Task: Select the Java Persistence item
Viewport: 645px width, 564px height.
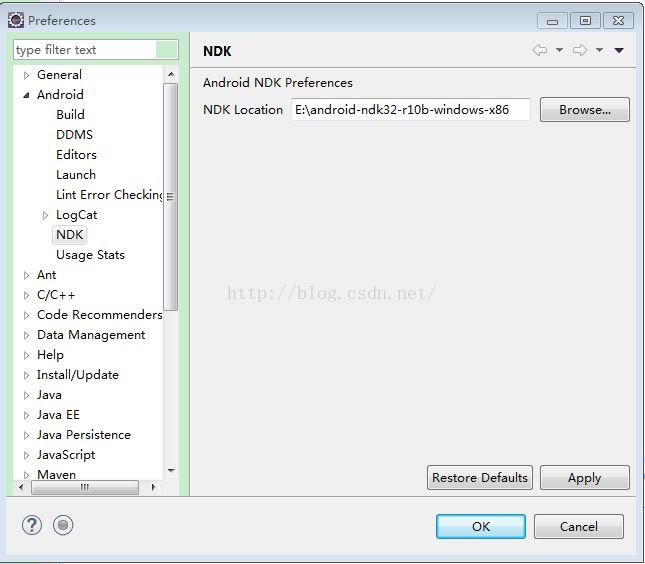Action: (x=84, y=435)
